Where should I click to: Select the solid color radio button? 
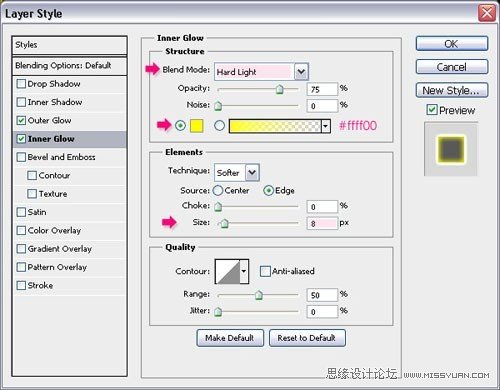pos(180,126)
